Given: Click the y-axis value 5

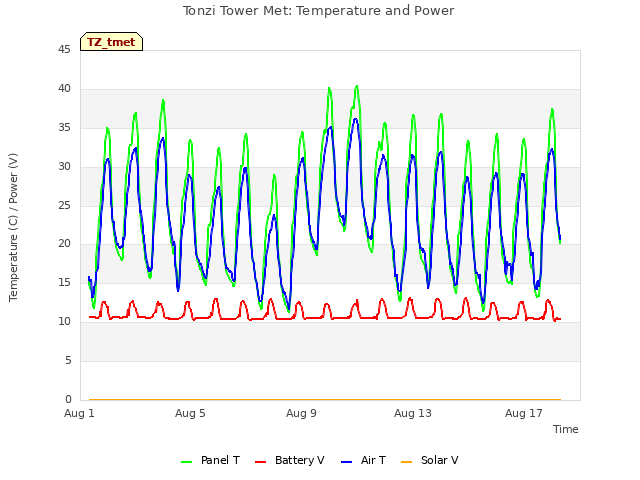Looking at the screenshot, I should (68, 360).
